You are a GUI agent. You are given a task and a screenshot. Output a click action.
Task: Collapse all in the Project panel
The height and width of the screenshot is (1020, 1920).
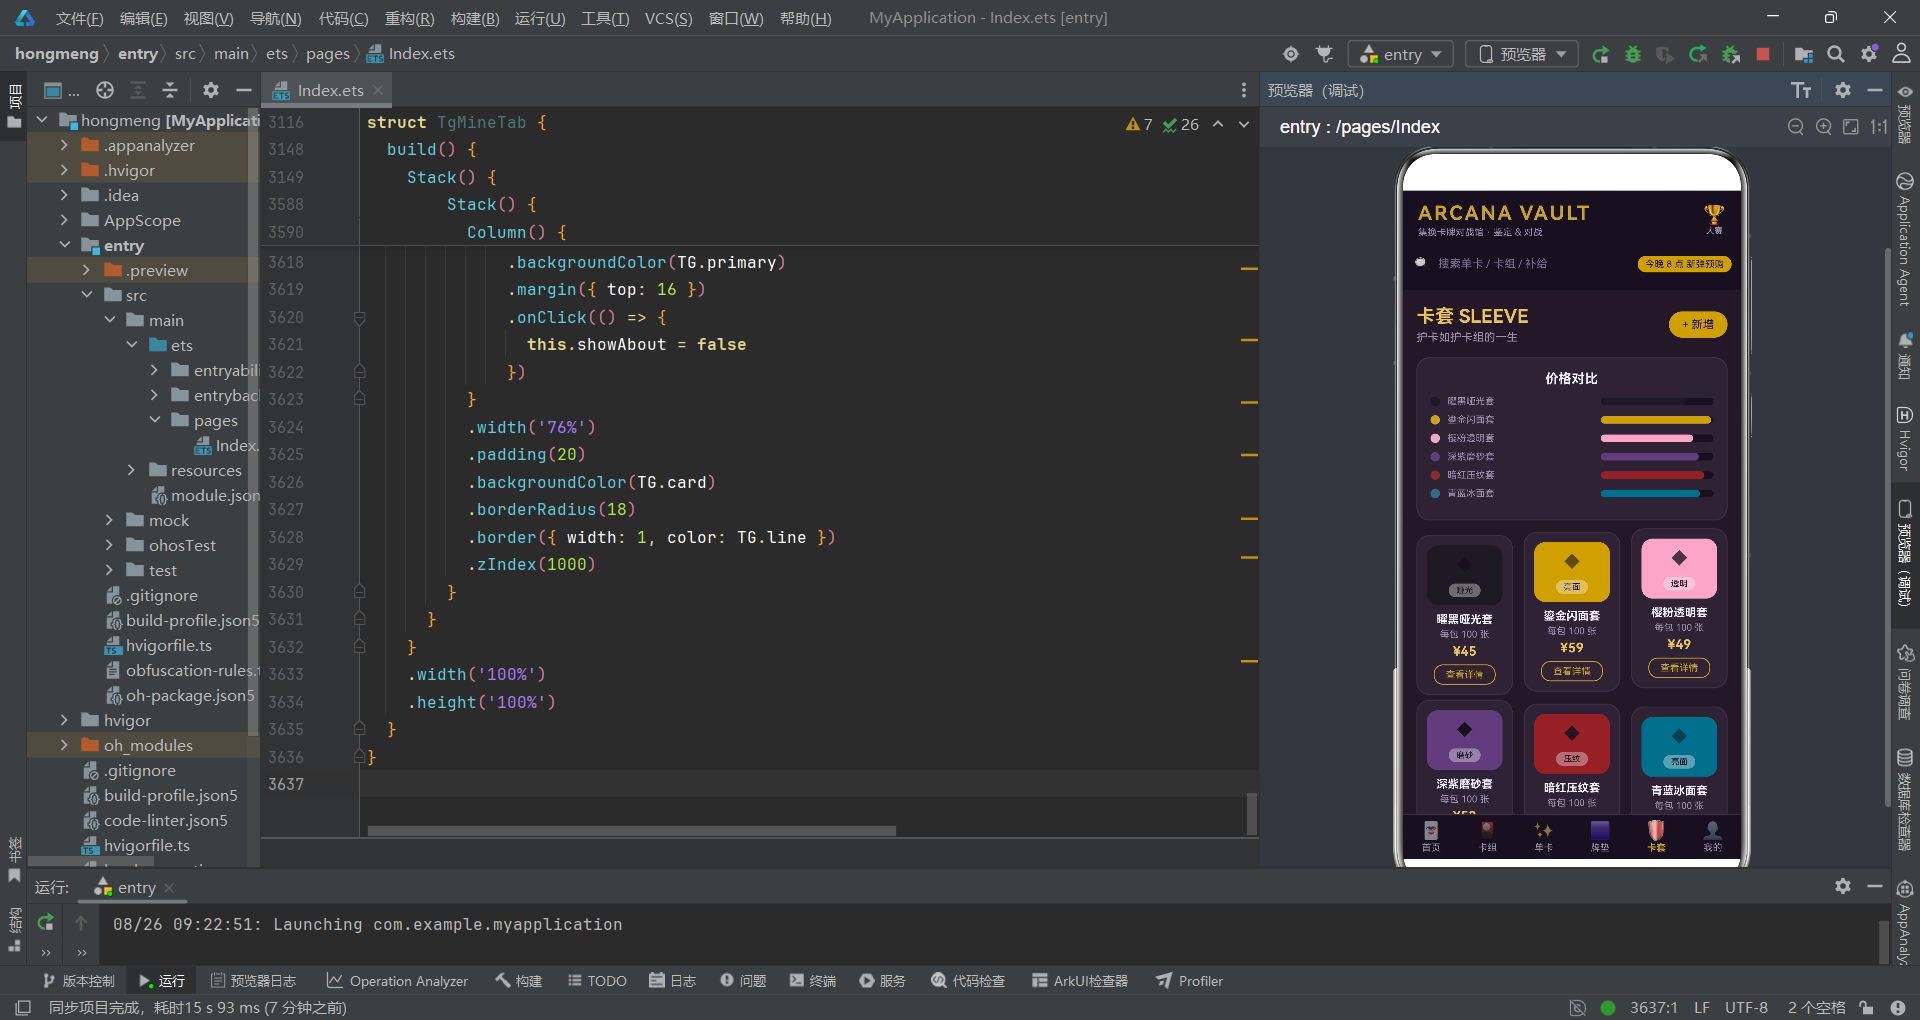tap(170, 90)
